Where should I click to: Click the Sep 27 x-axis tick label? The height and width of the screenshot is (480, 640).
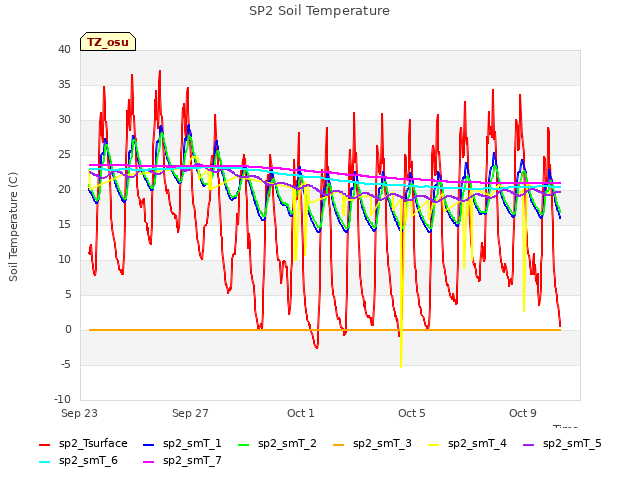point(190,413)
